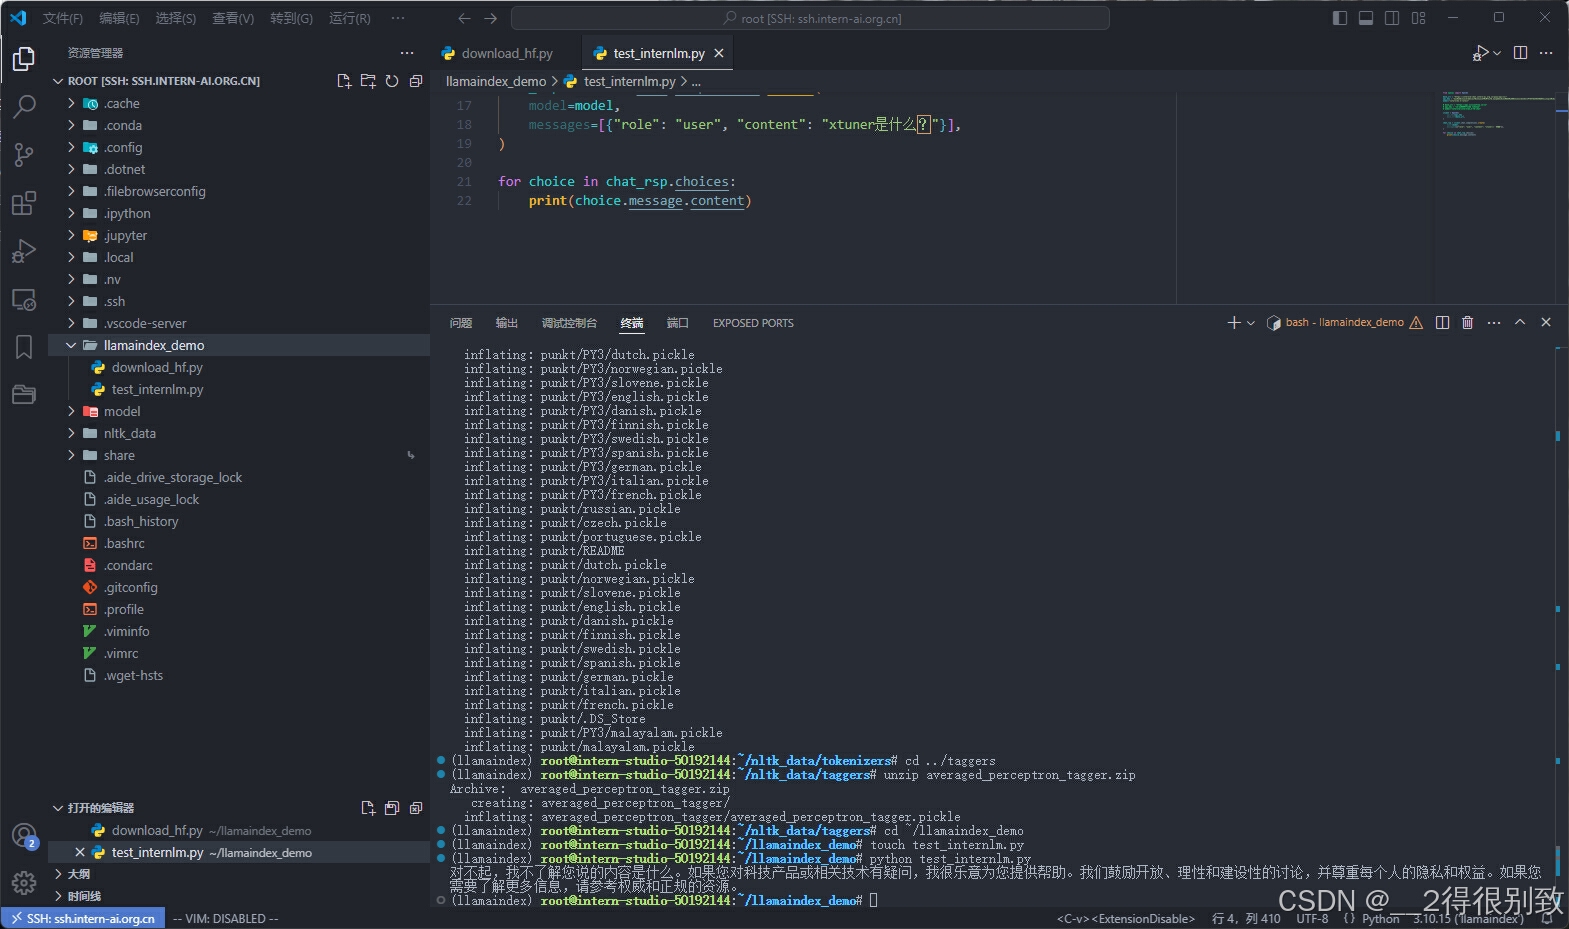Open editor more actions ellipsis
Screen dimensions: 1569x929
point(1546,53)
